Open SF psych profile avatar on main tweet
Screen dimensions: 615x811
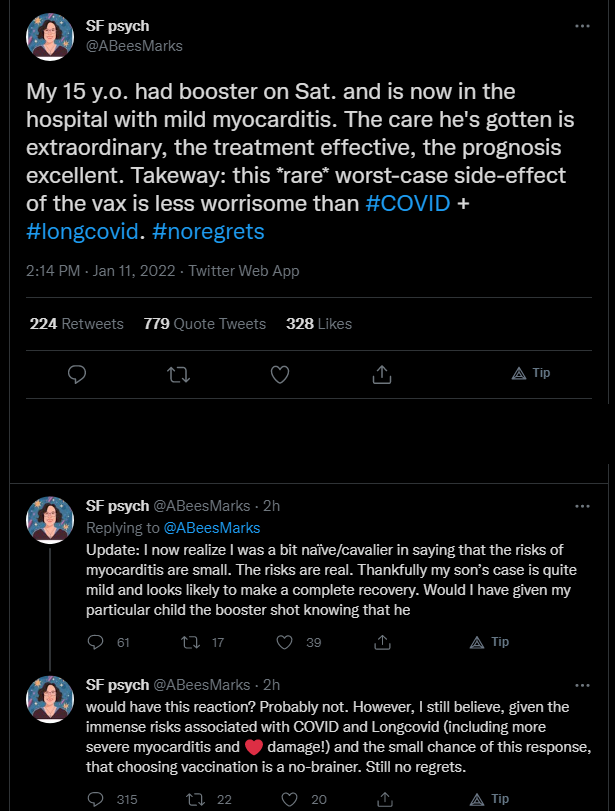50,37
